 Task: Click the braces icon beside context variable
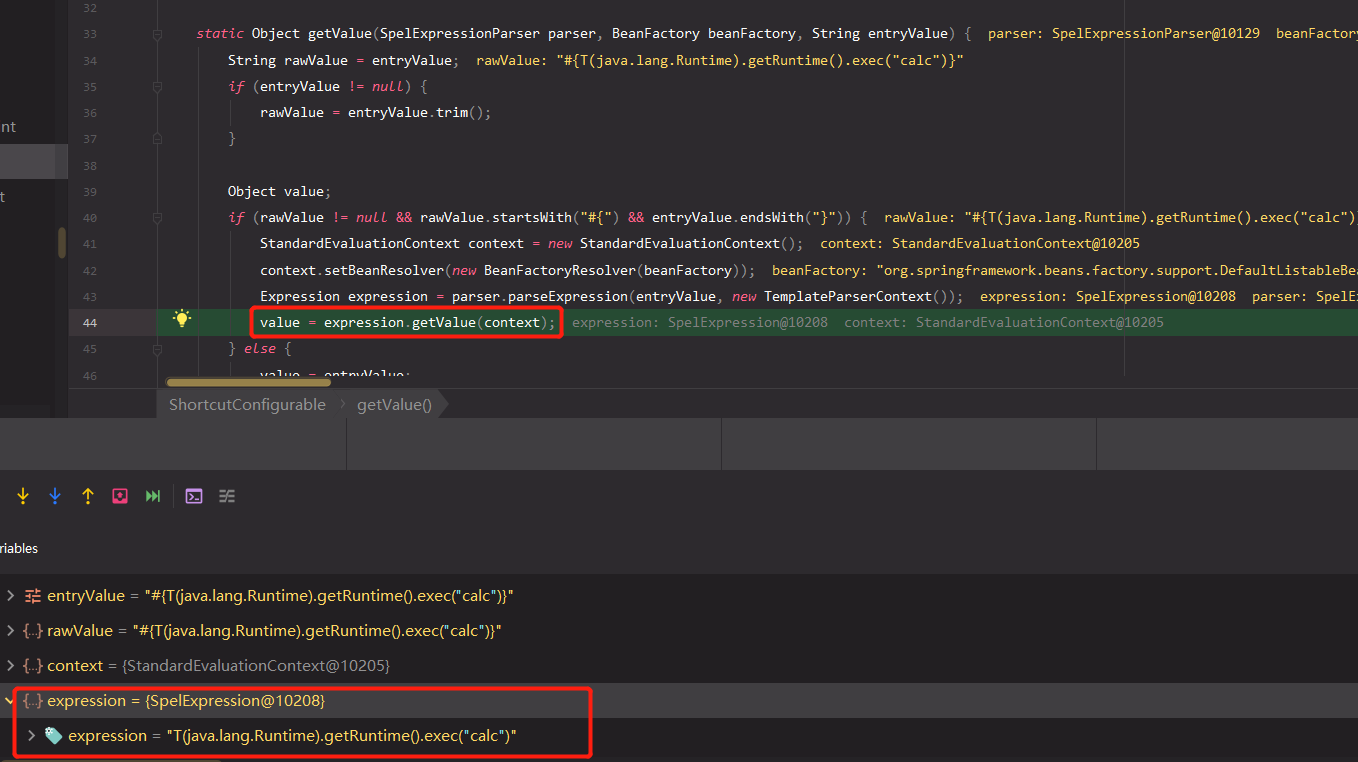33,665
